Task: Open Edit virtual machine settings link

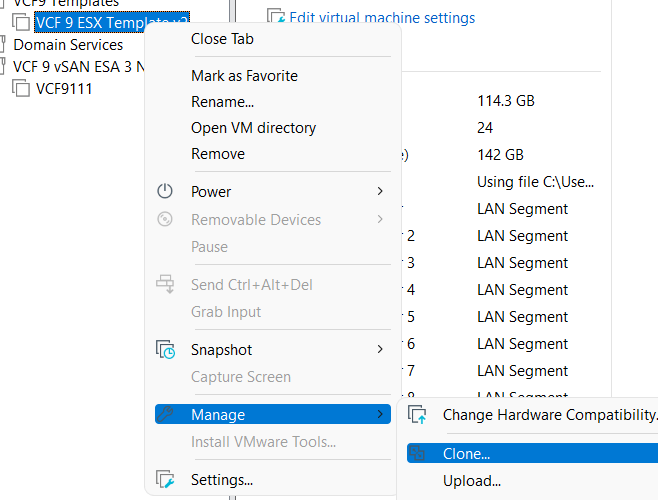Action: pos(381,18)
